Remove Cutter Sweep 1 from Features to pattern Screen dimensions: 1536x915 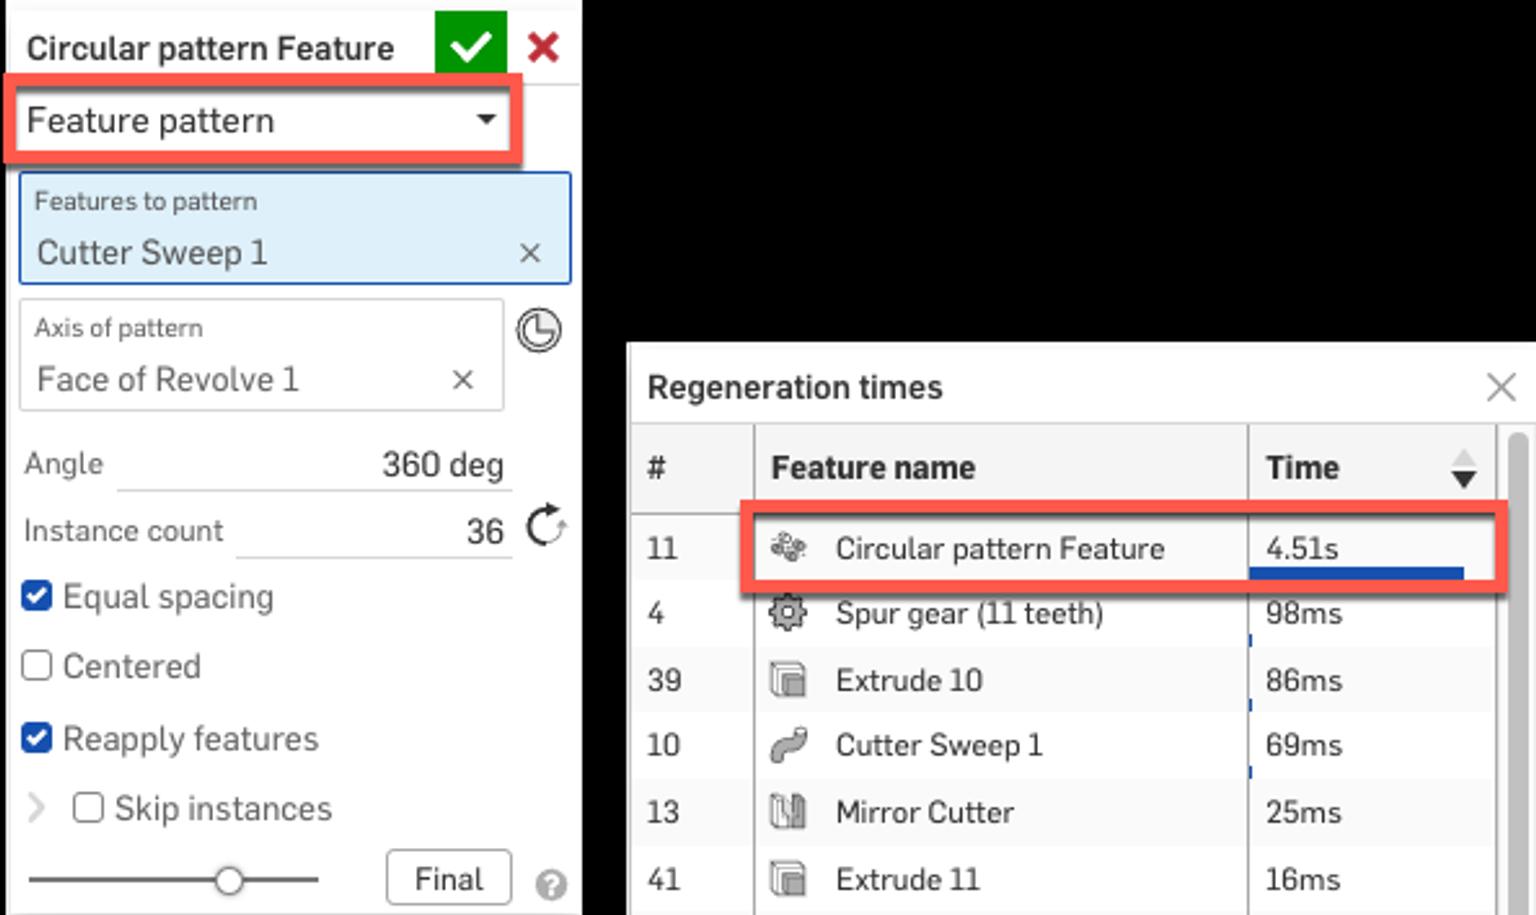click(529, 253)
